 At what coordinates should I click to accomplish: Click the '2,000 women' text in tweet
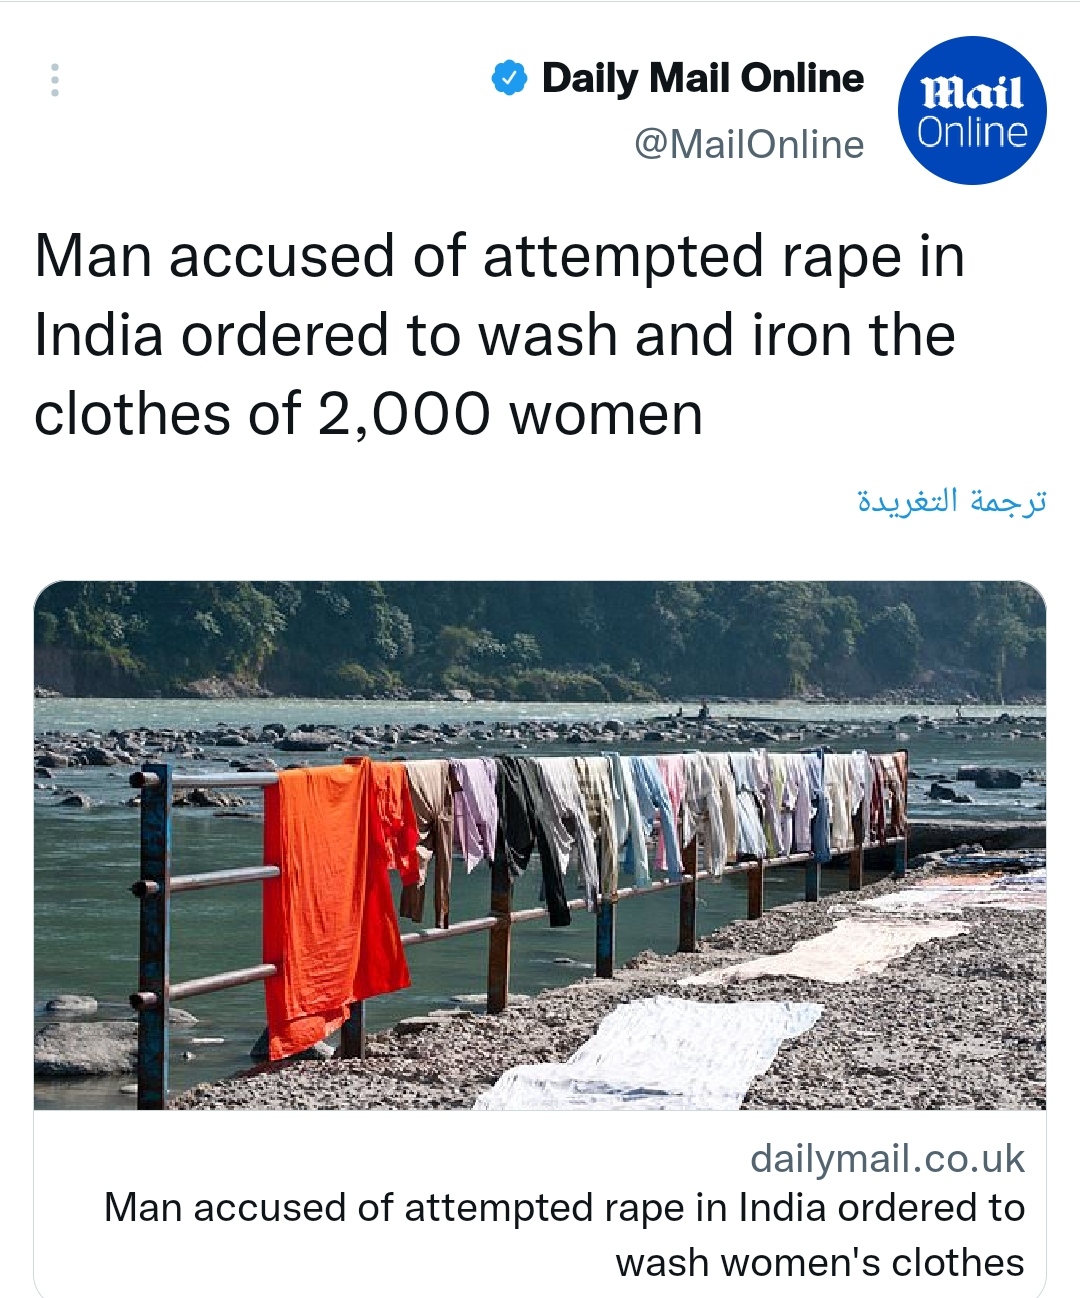509,415
